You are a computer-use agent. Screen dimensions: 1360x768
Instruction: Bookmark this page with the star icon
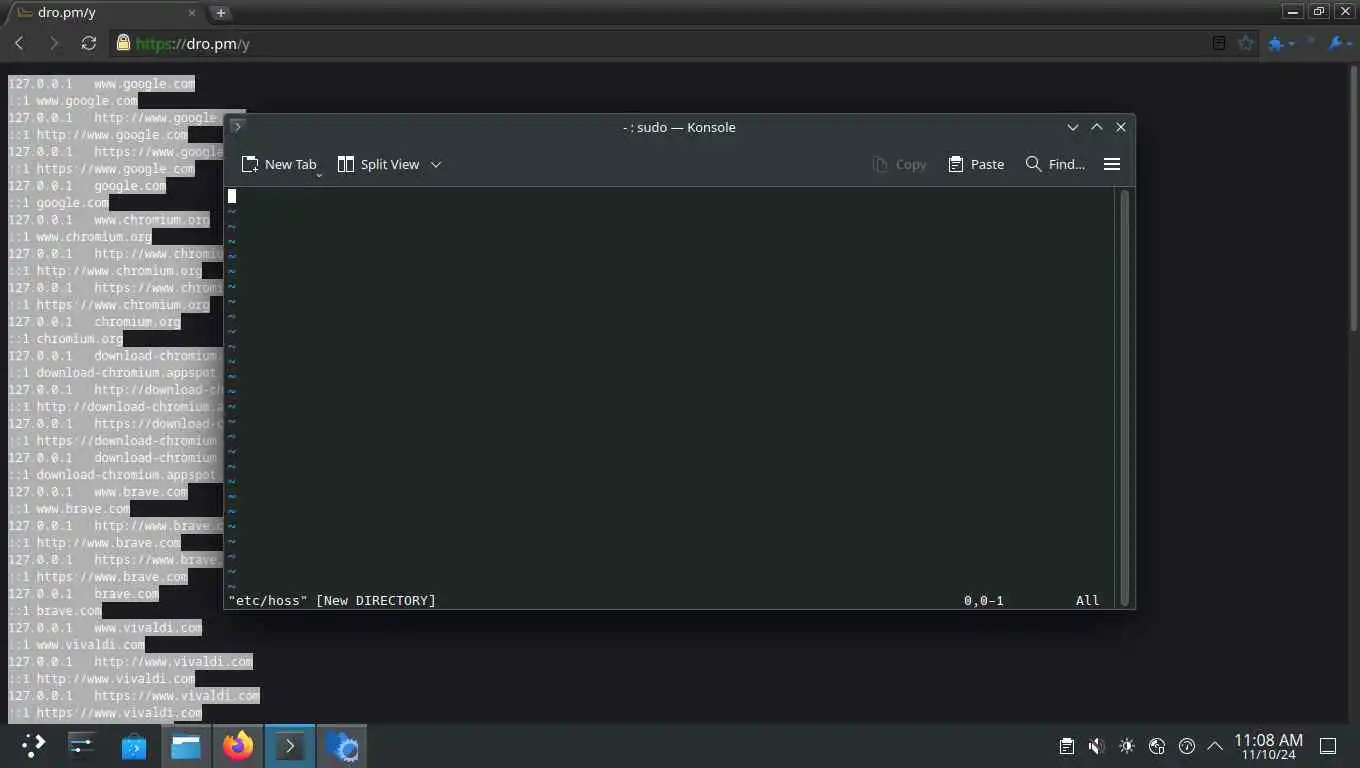click(x=1246, y=43)
